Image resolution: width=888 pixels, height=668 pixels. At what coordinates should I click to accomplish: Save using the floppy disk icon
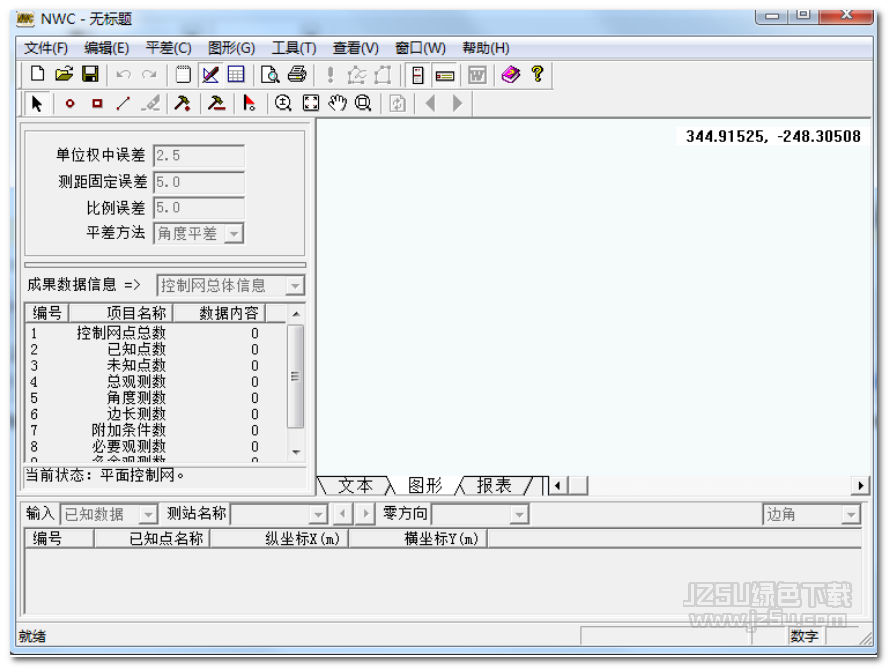click(91, 74)
